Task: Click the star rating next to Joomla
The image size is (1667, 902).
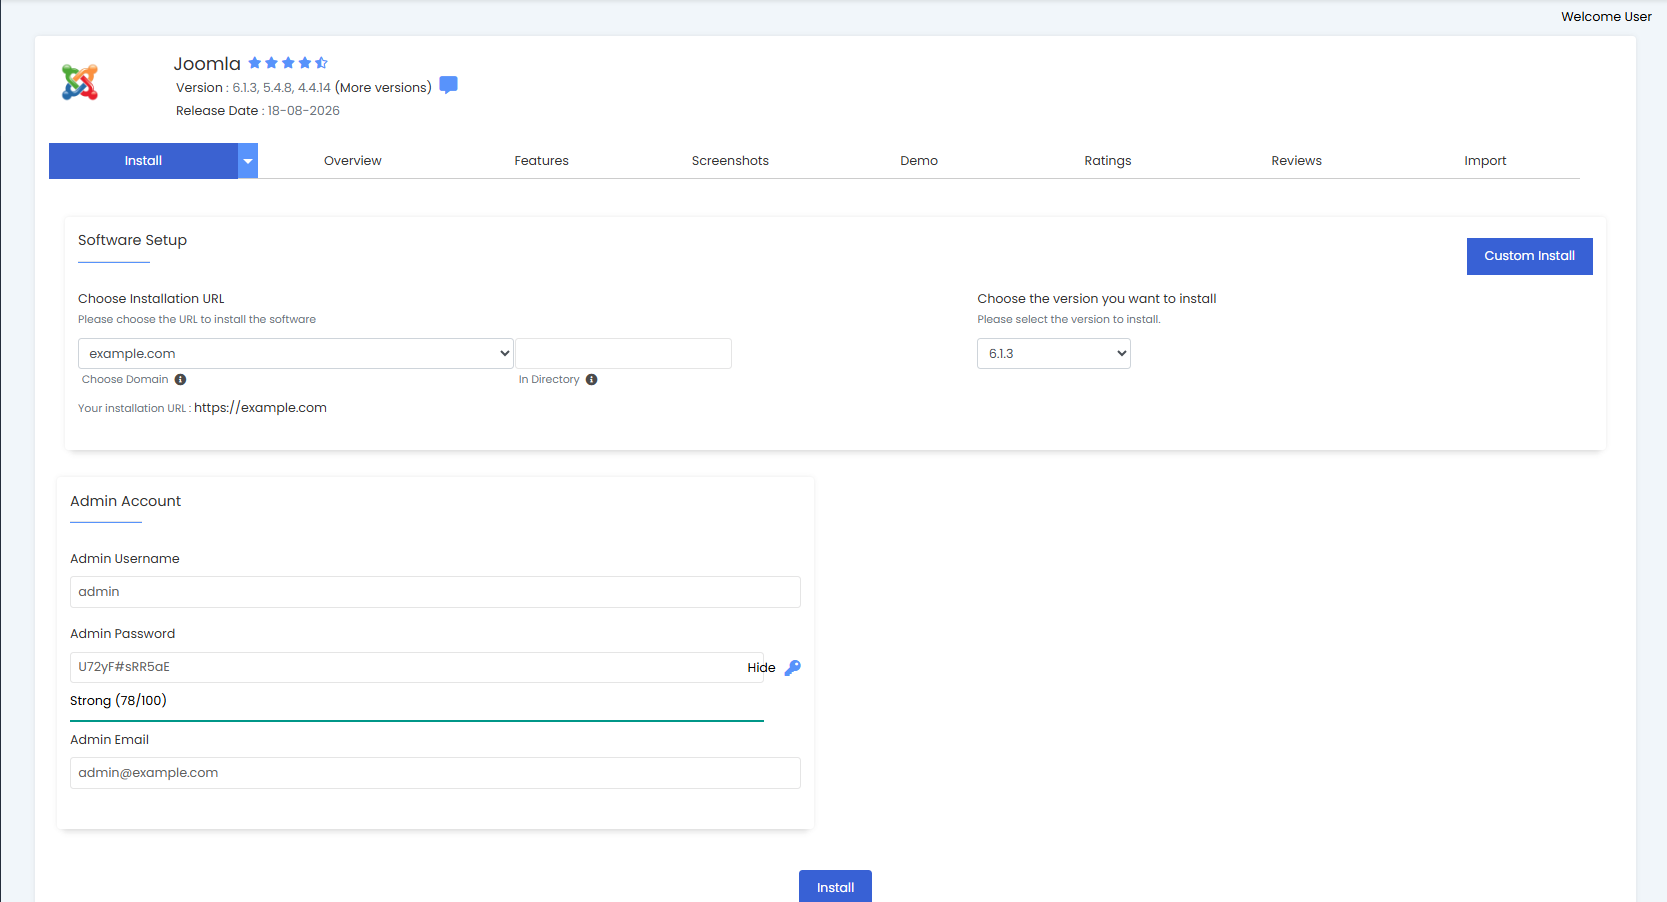Action: coord(288,63)
